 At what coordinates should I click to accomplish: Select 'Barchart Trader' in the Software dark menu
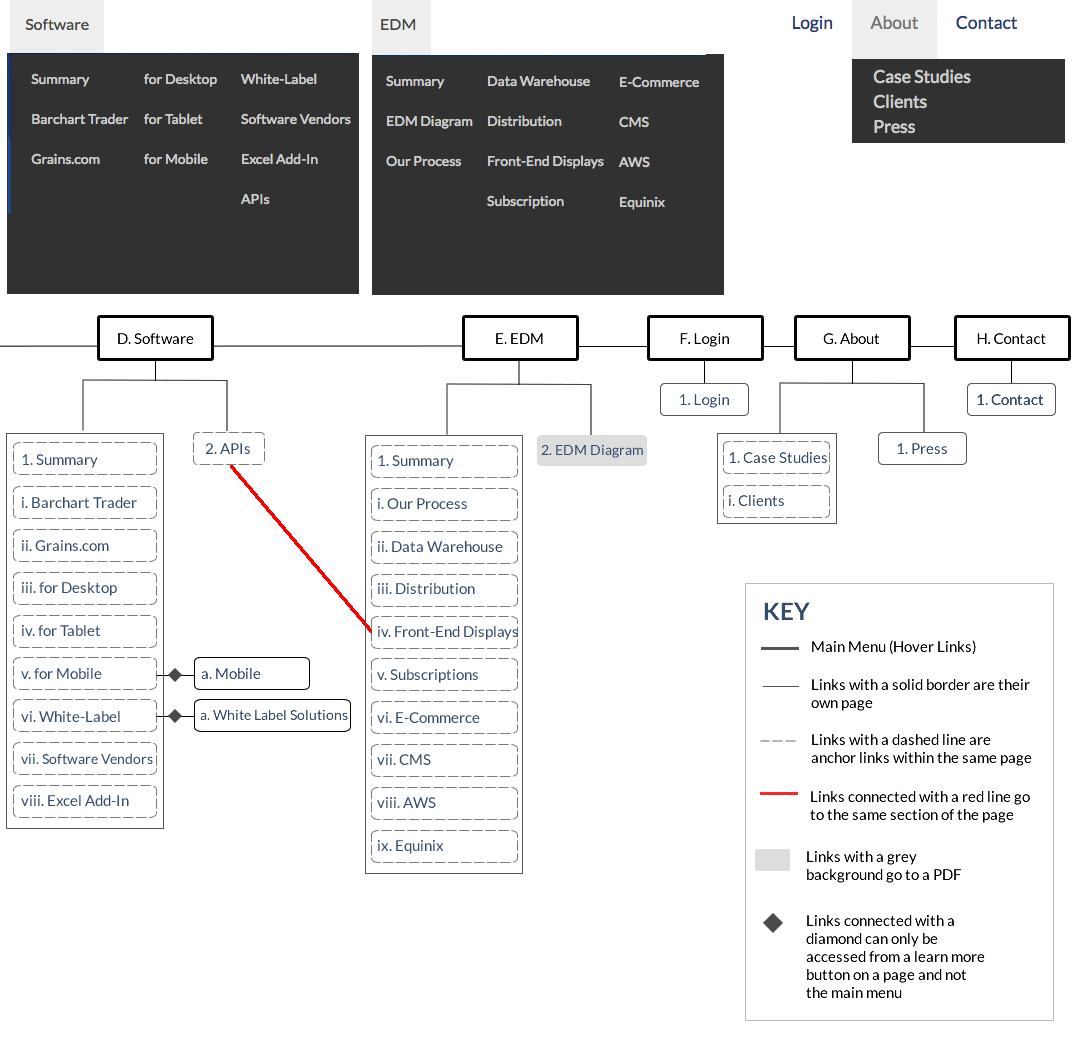(80, 119)
